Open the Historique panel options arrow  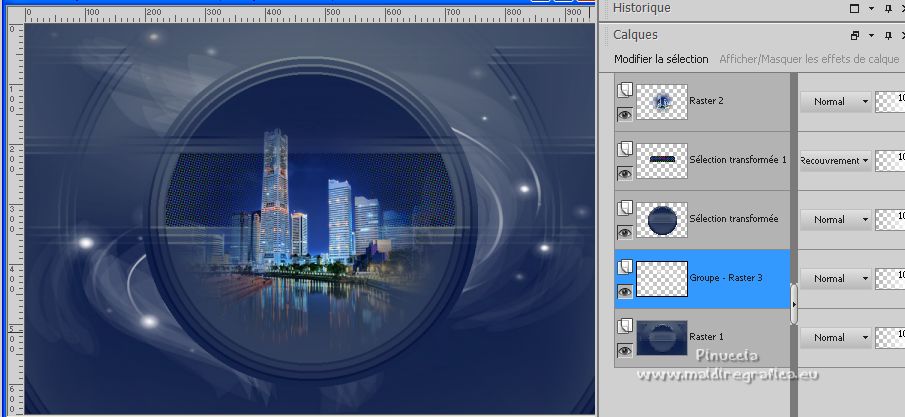coord(872,8)
